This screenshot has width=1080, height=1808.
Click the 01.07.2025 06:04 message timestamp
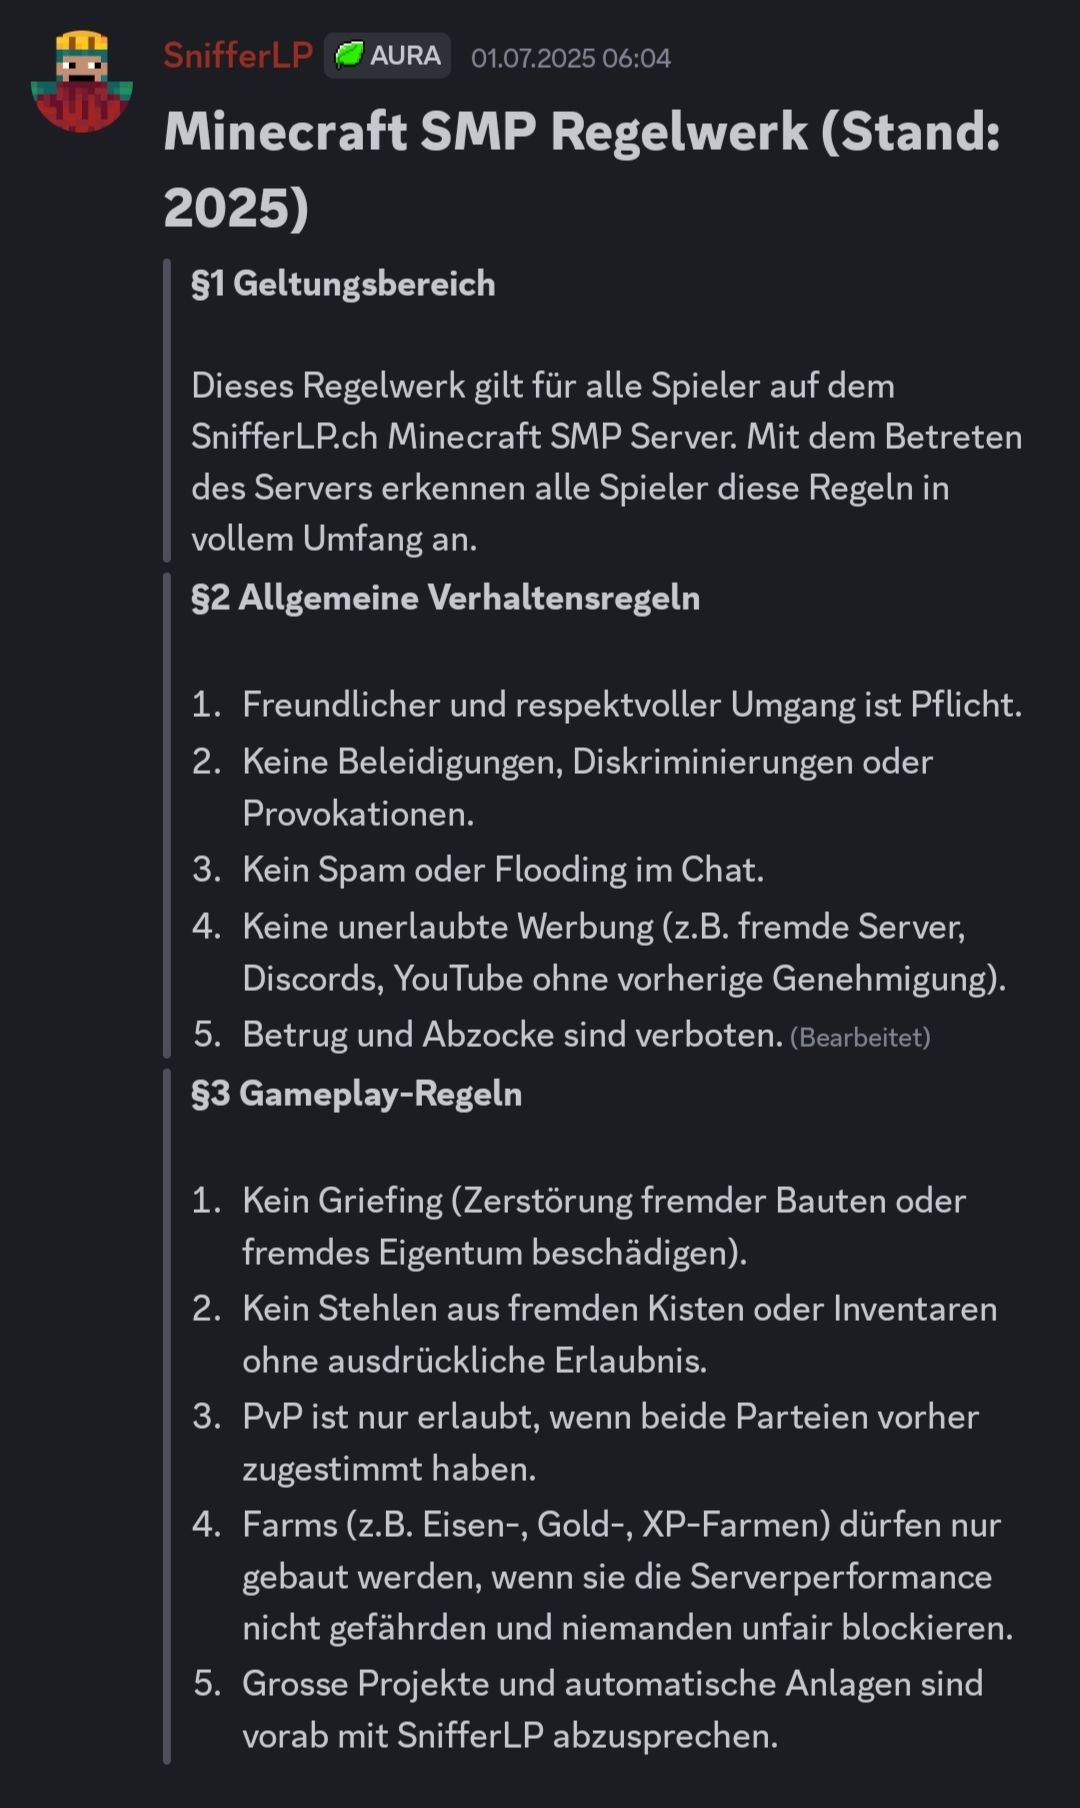[570, 58]
